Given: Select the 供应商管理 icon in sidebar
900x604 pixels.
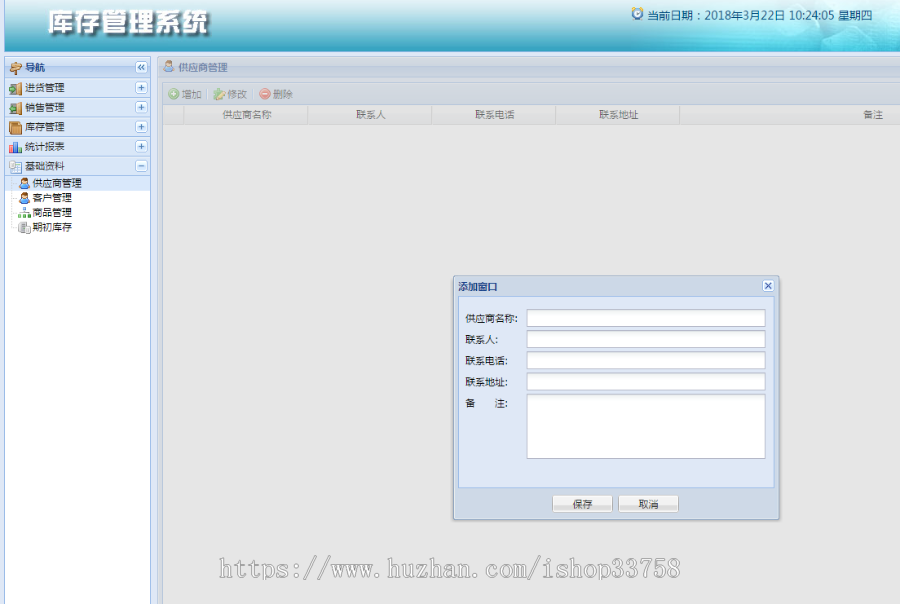Looking at the screenshot, I should tap(22, 182).
